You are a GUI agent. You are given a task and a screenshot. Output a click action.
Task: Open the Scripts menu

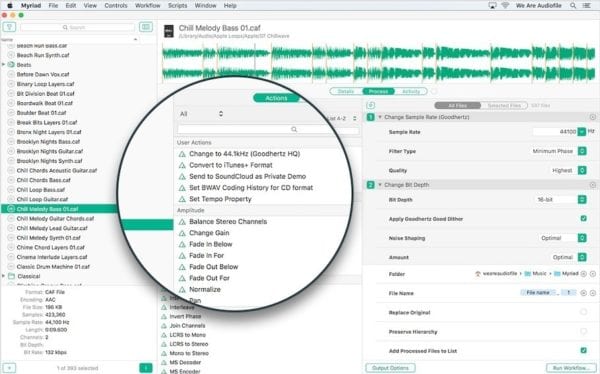pyautogui.click(x=178, y=5)
